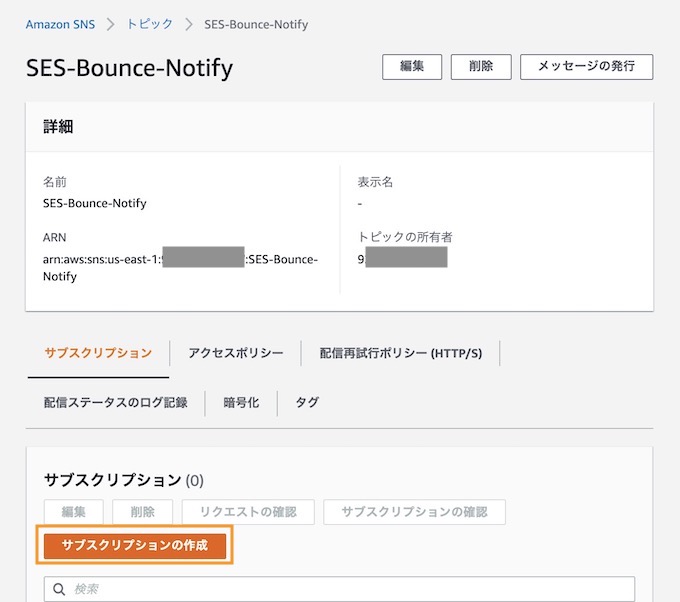680x602 pixels.
Task: Select the サブスクリプション tab
Action: pos(98,353)
